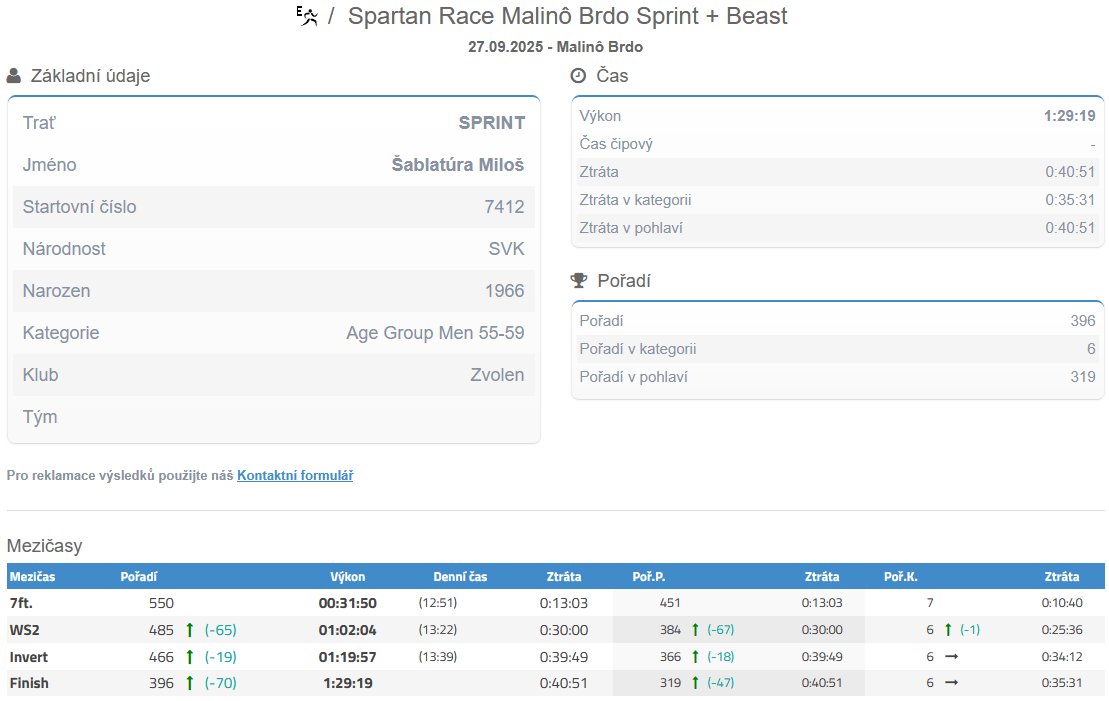Viewport: 1109px width, 701px height.
Task: Click the green up arrow in Invert Poř.P. column
Action: 695,657
